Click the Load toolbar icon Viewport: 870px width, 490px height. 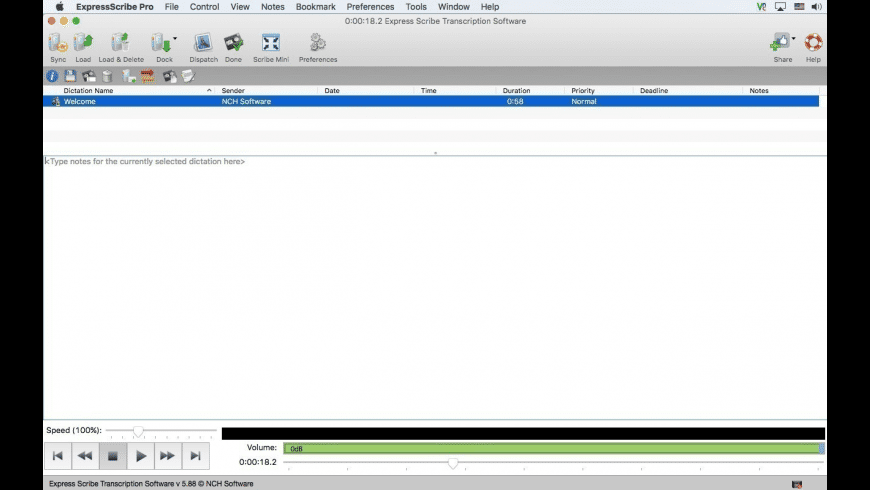pos(83,43)
